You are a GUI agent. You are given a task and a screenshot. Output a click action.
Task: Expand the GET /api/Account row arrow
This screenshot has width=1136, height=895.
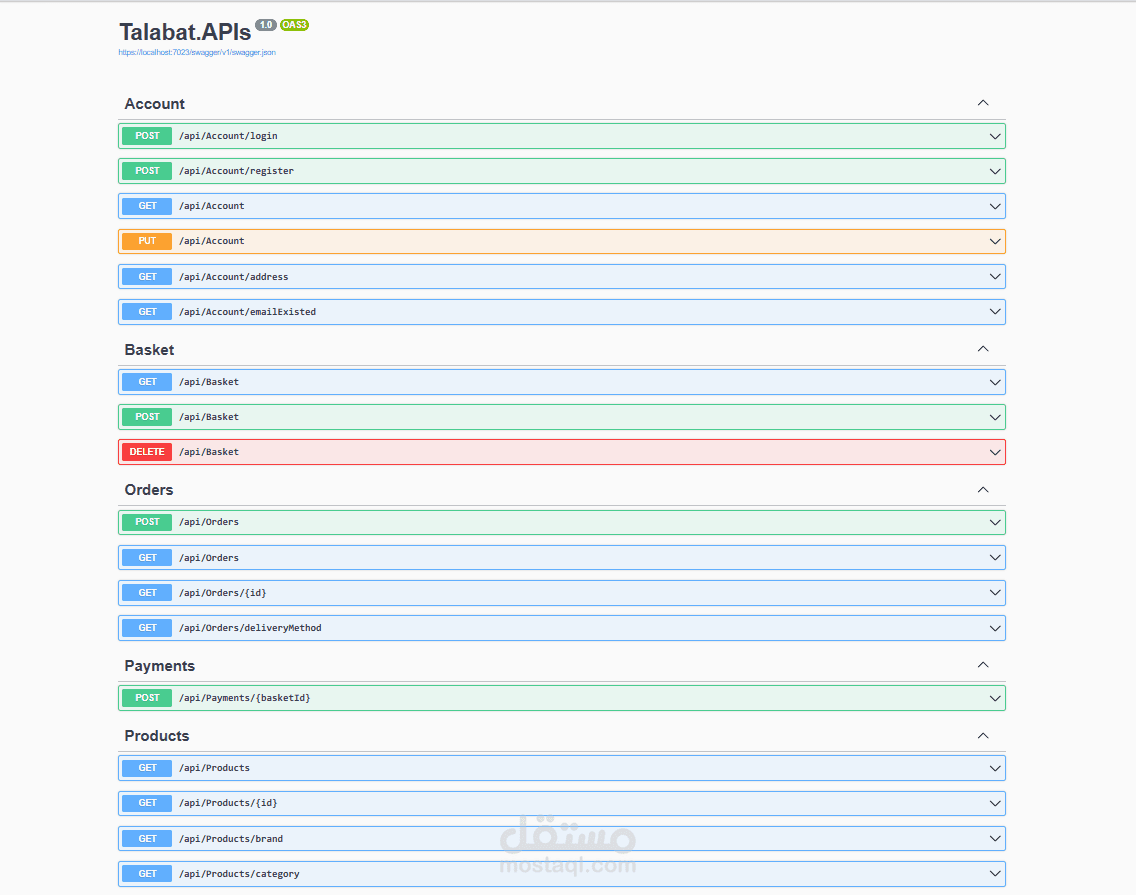(x=995, y=207)
